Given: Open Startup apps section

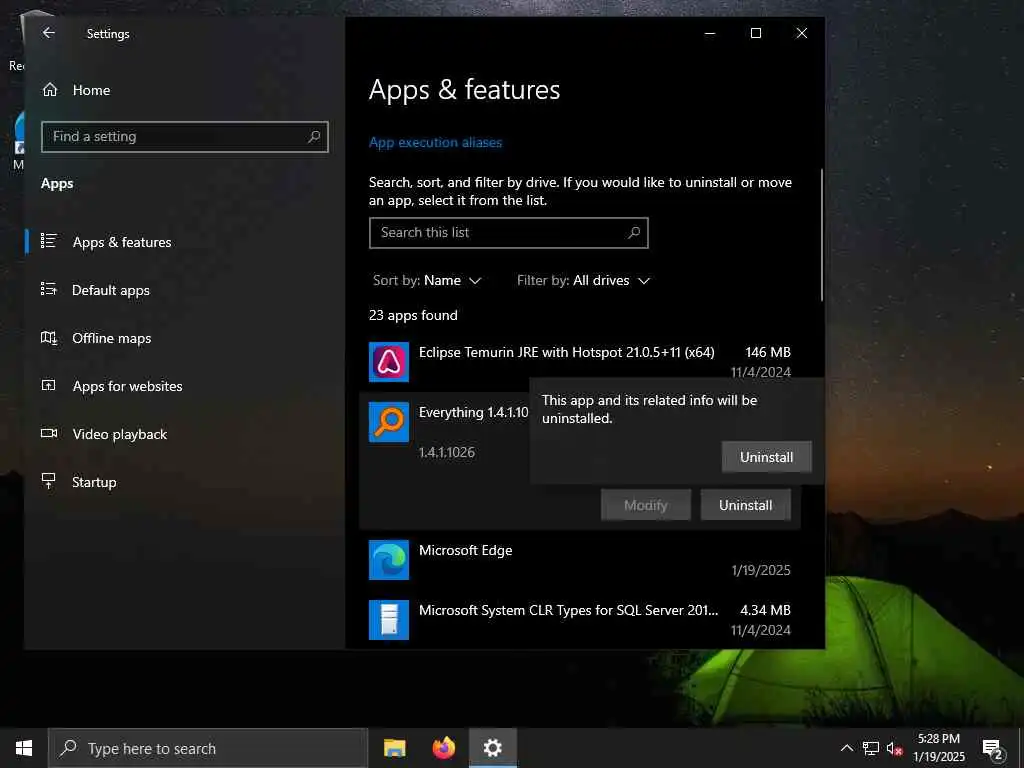Looking at the screenshot, I should click(94, 482).
